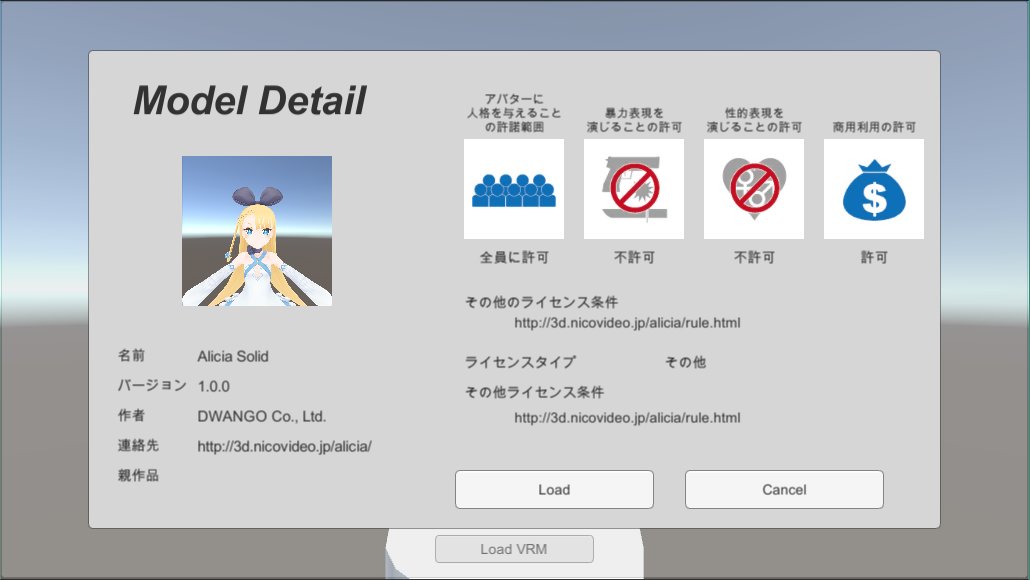Click the 連絡先 label
The width and height of the screenshot is (1030, 580).
point(138,445)
